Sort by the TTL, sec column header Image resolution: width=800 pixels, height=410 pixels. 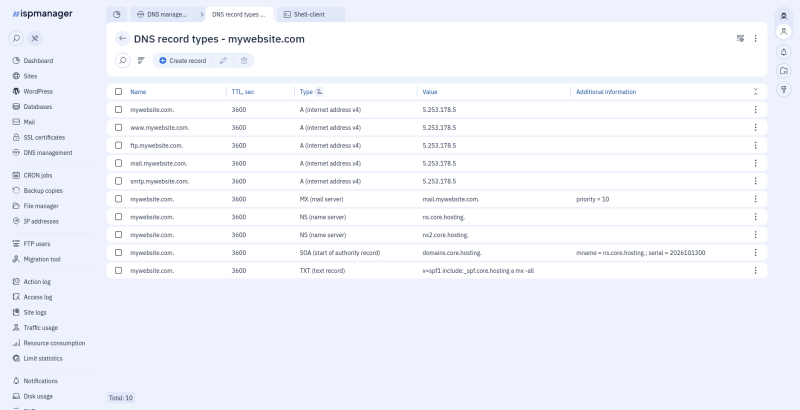click(x=243, y=92)
